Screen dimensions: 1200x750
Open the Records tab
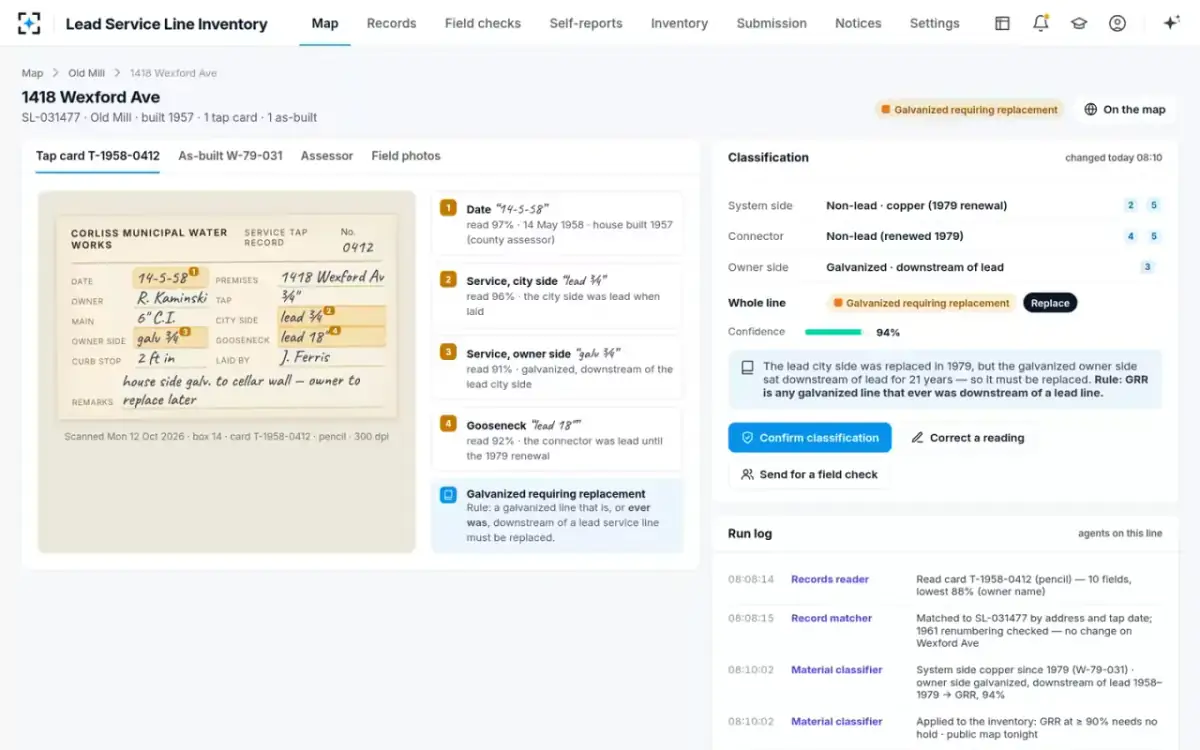[391, 23]
